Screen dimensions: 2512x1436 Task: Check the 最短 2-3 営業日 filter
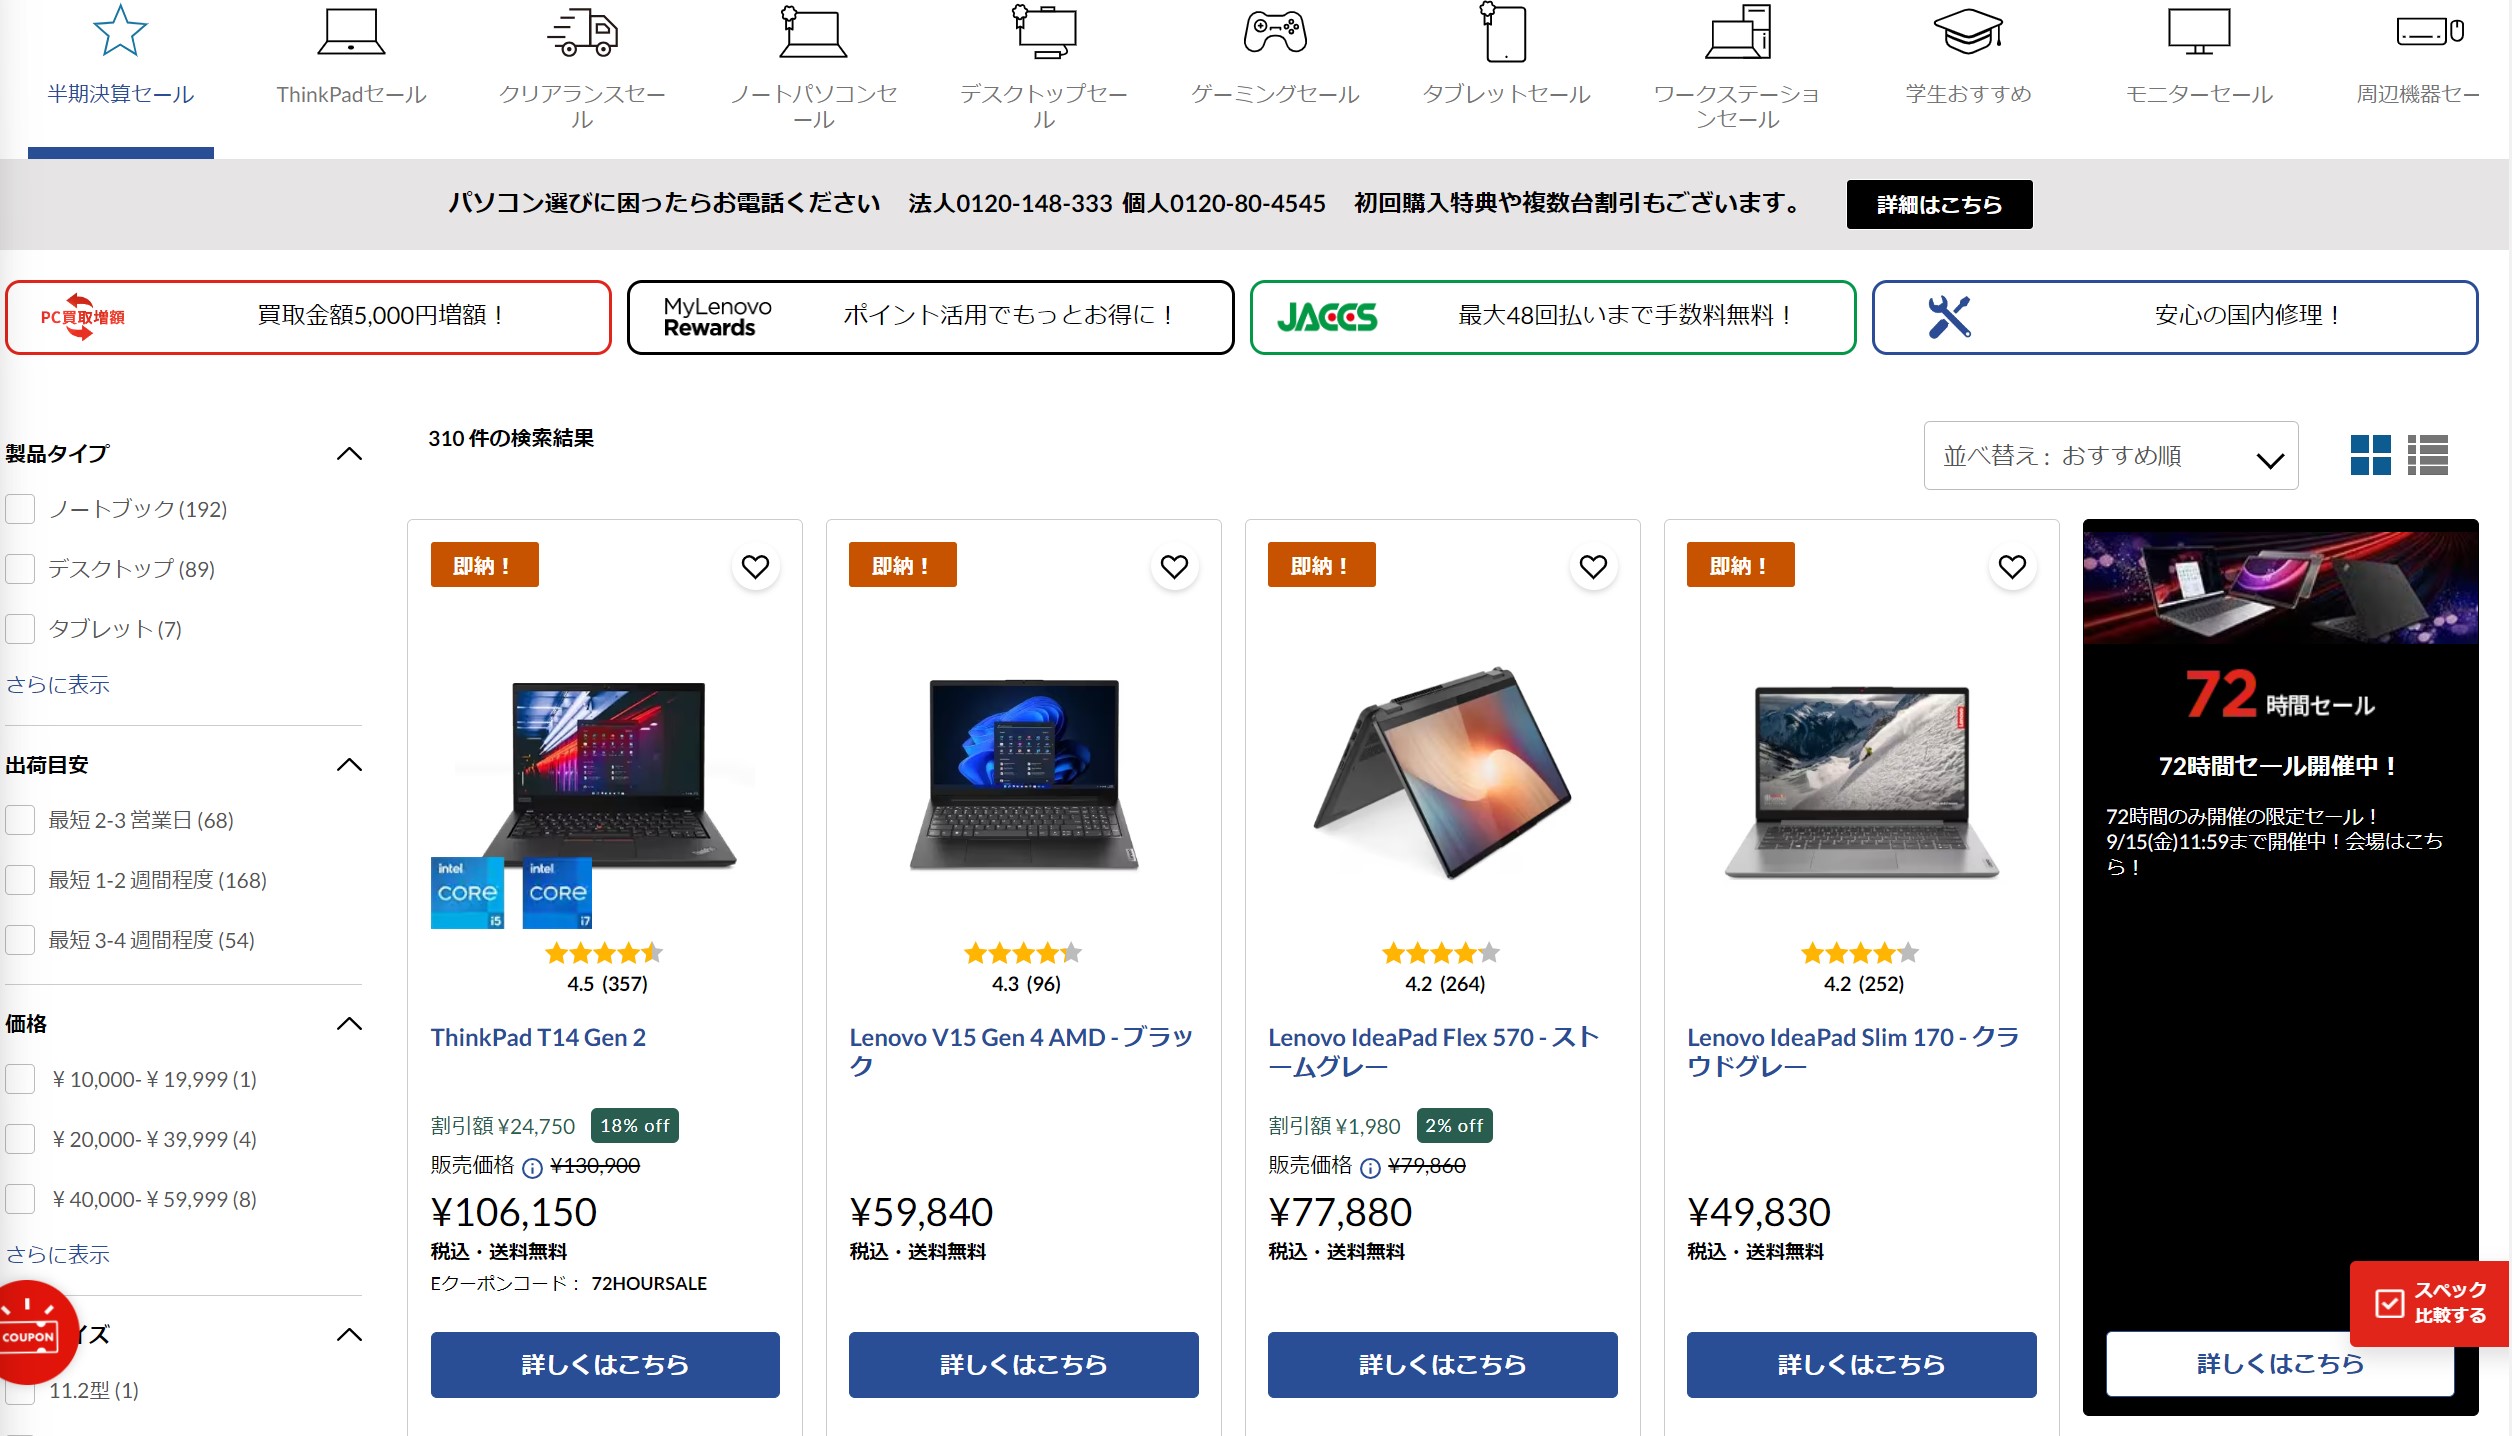coord(21,820)
